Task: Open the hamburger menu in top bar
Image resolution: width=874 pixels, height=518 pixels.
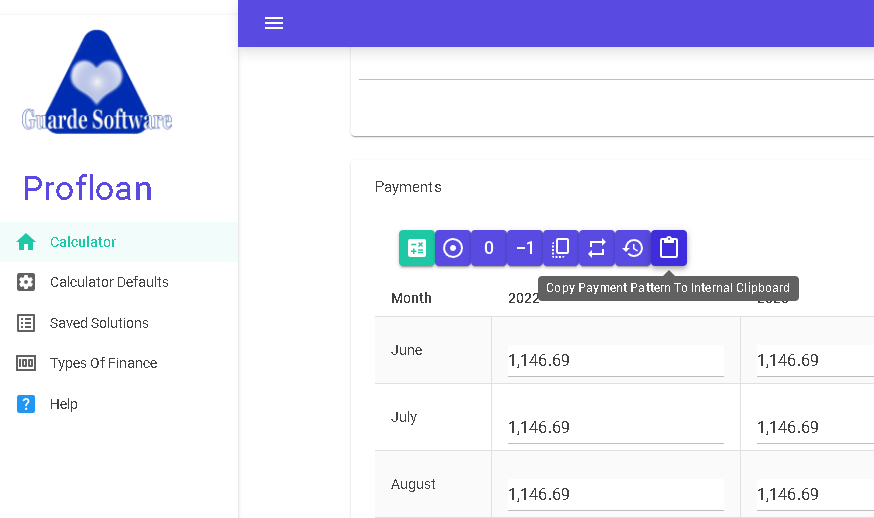Action: click(274, 23)
